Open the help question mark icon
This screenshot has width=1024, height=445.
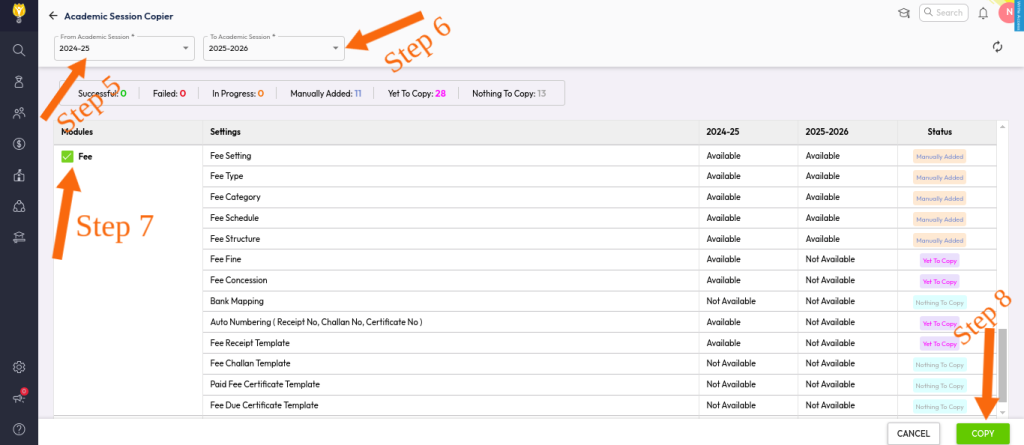pos(18,429)
